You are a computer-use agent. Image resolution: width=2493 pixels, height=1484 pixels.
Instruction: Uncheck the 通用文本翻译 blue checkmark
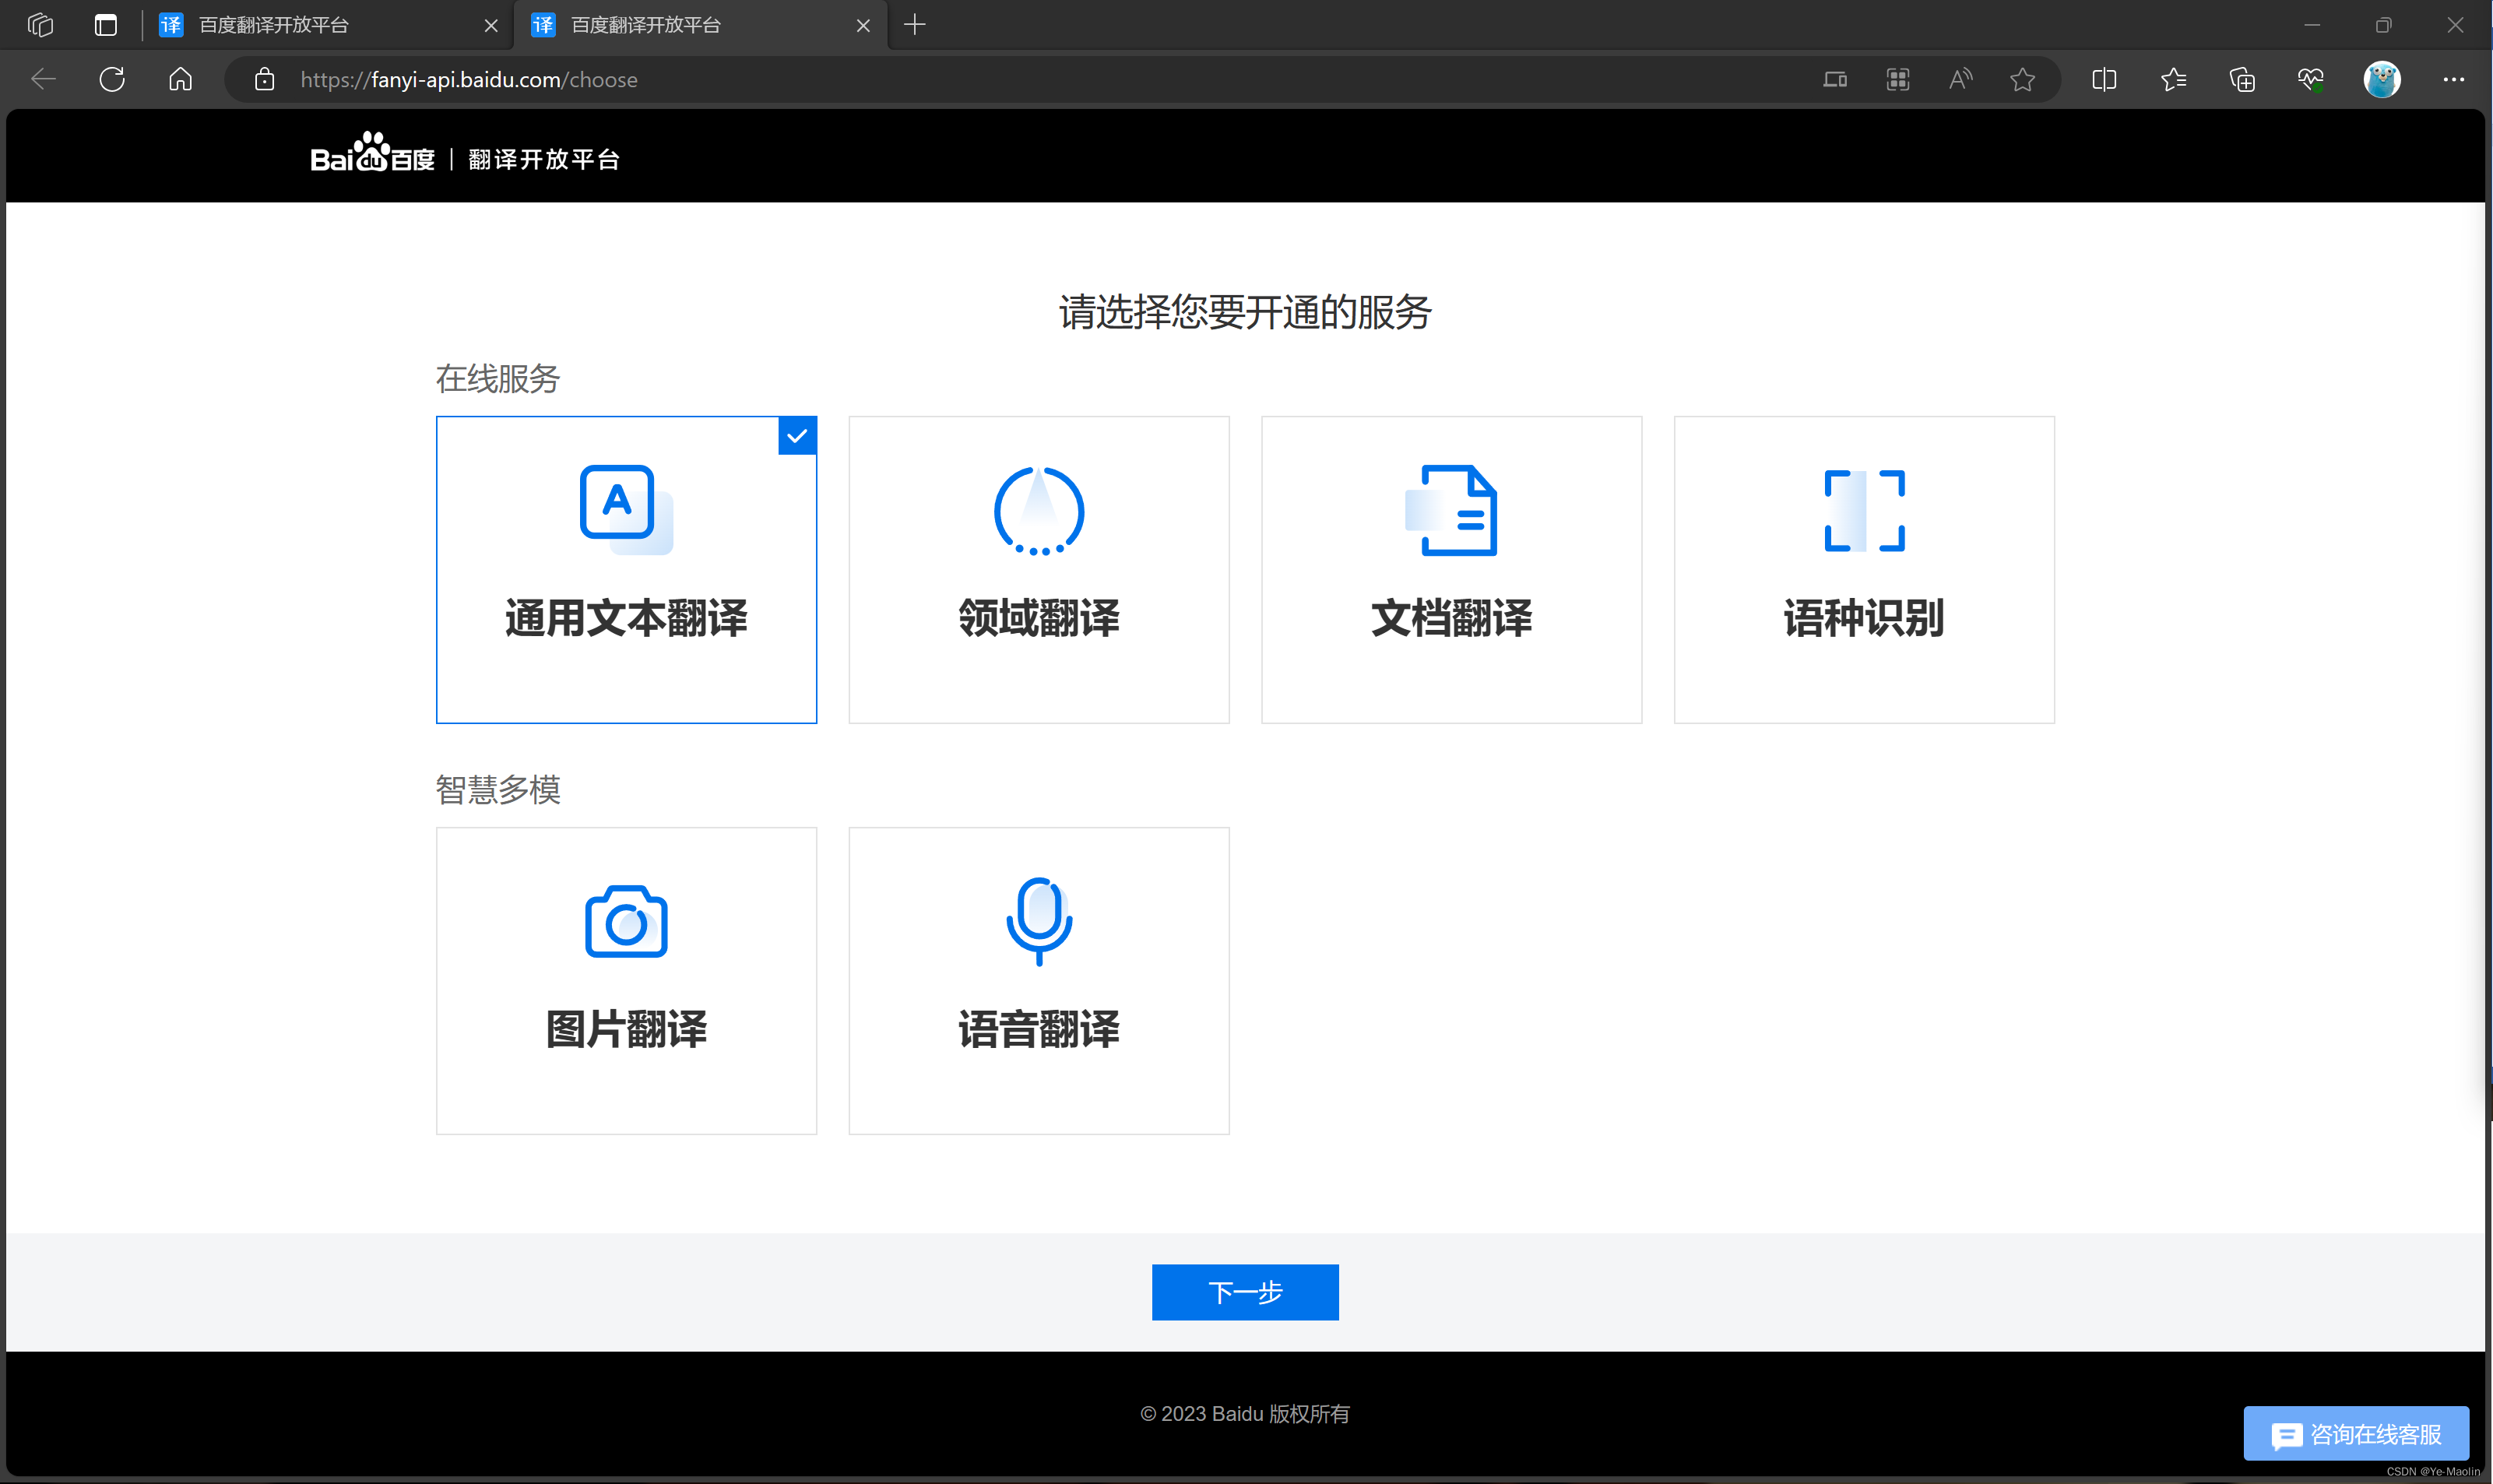(797, 436)
